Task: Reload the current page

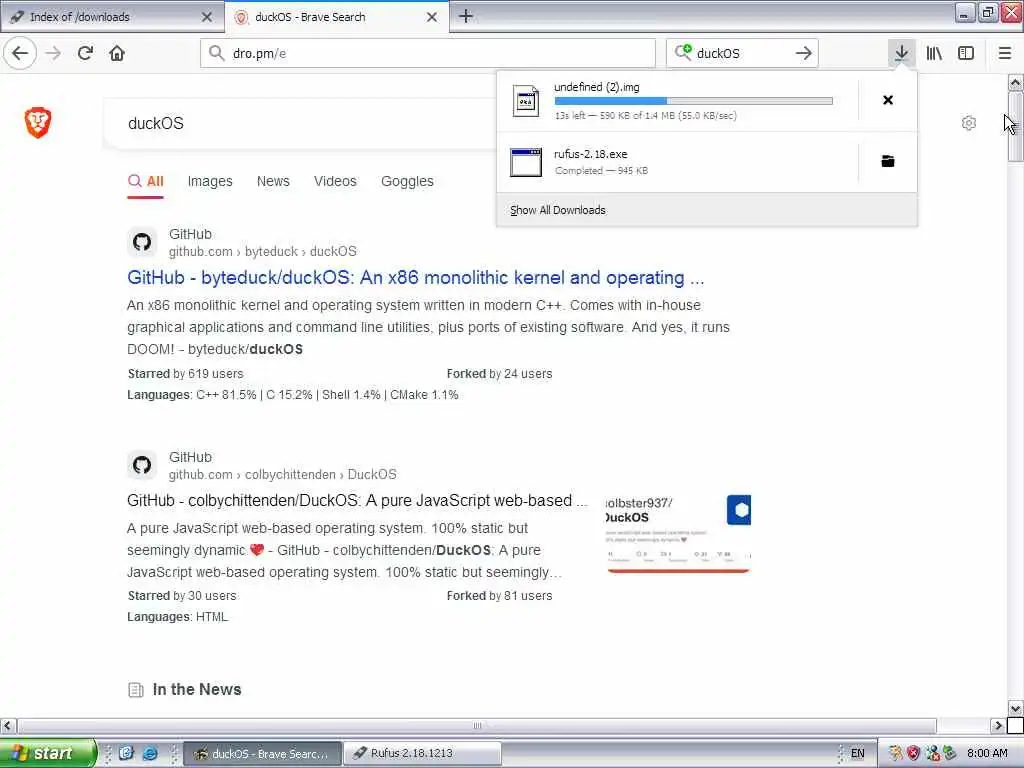Action: 86,53
